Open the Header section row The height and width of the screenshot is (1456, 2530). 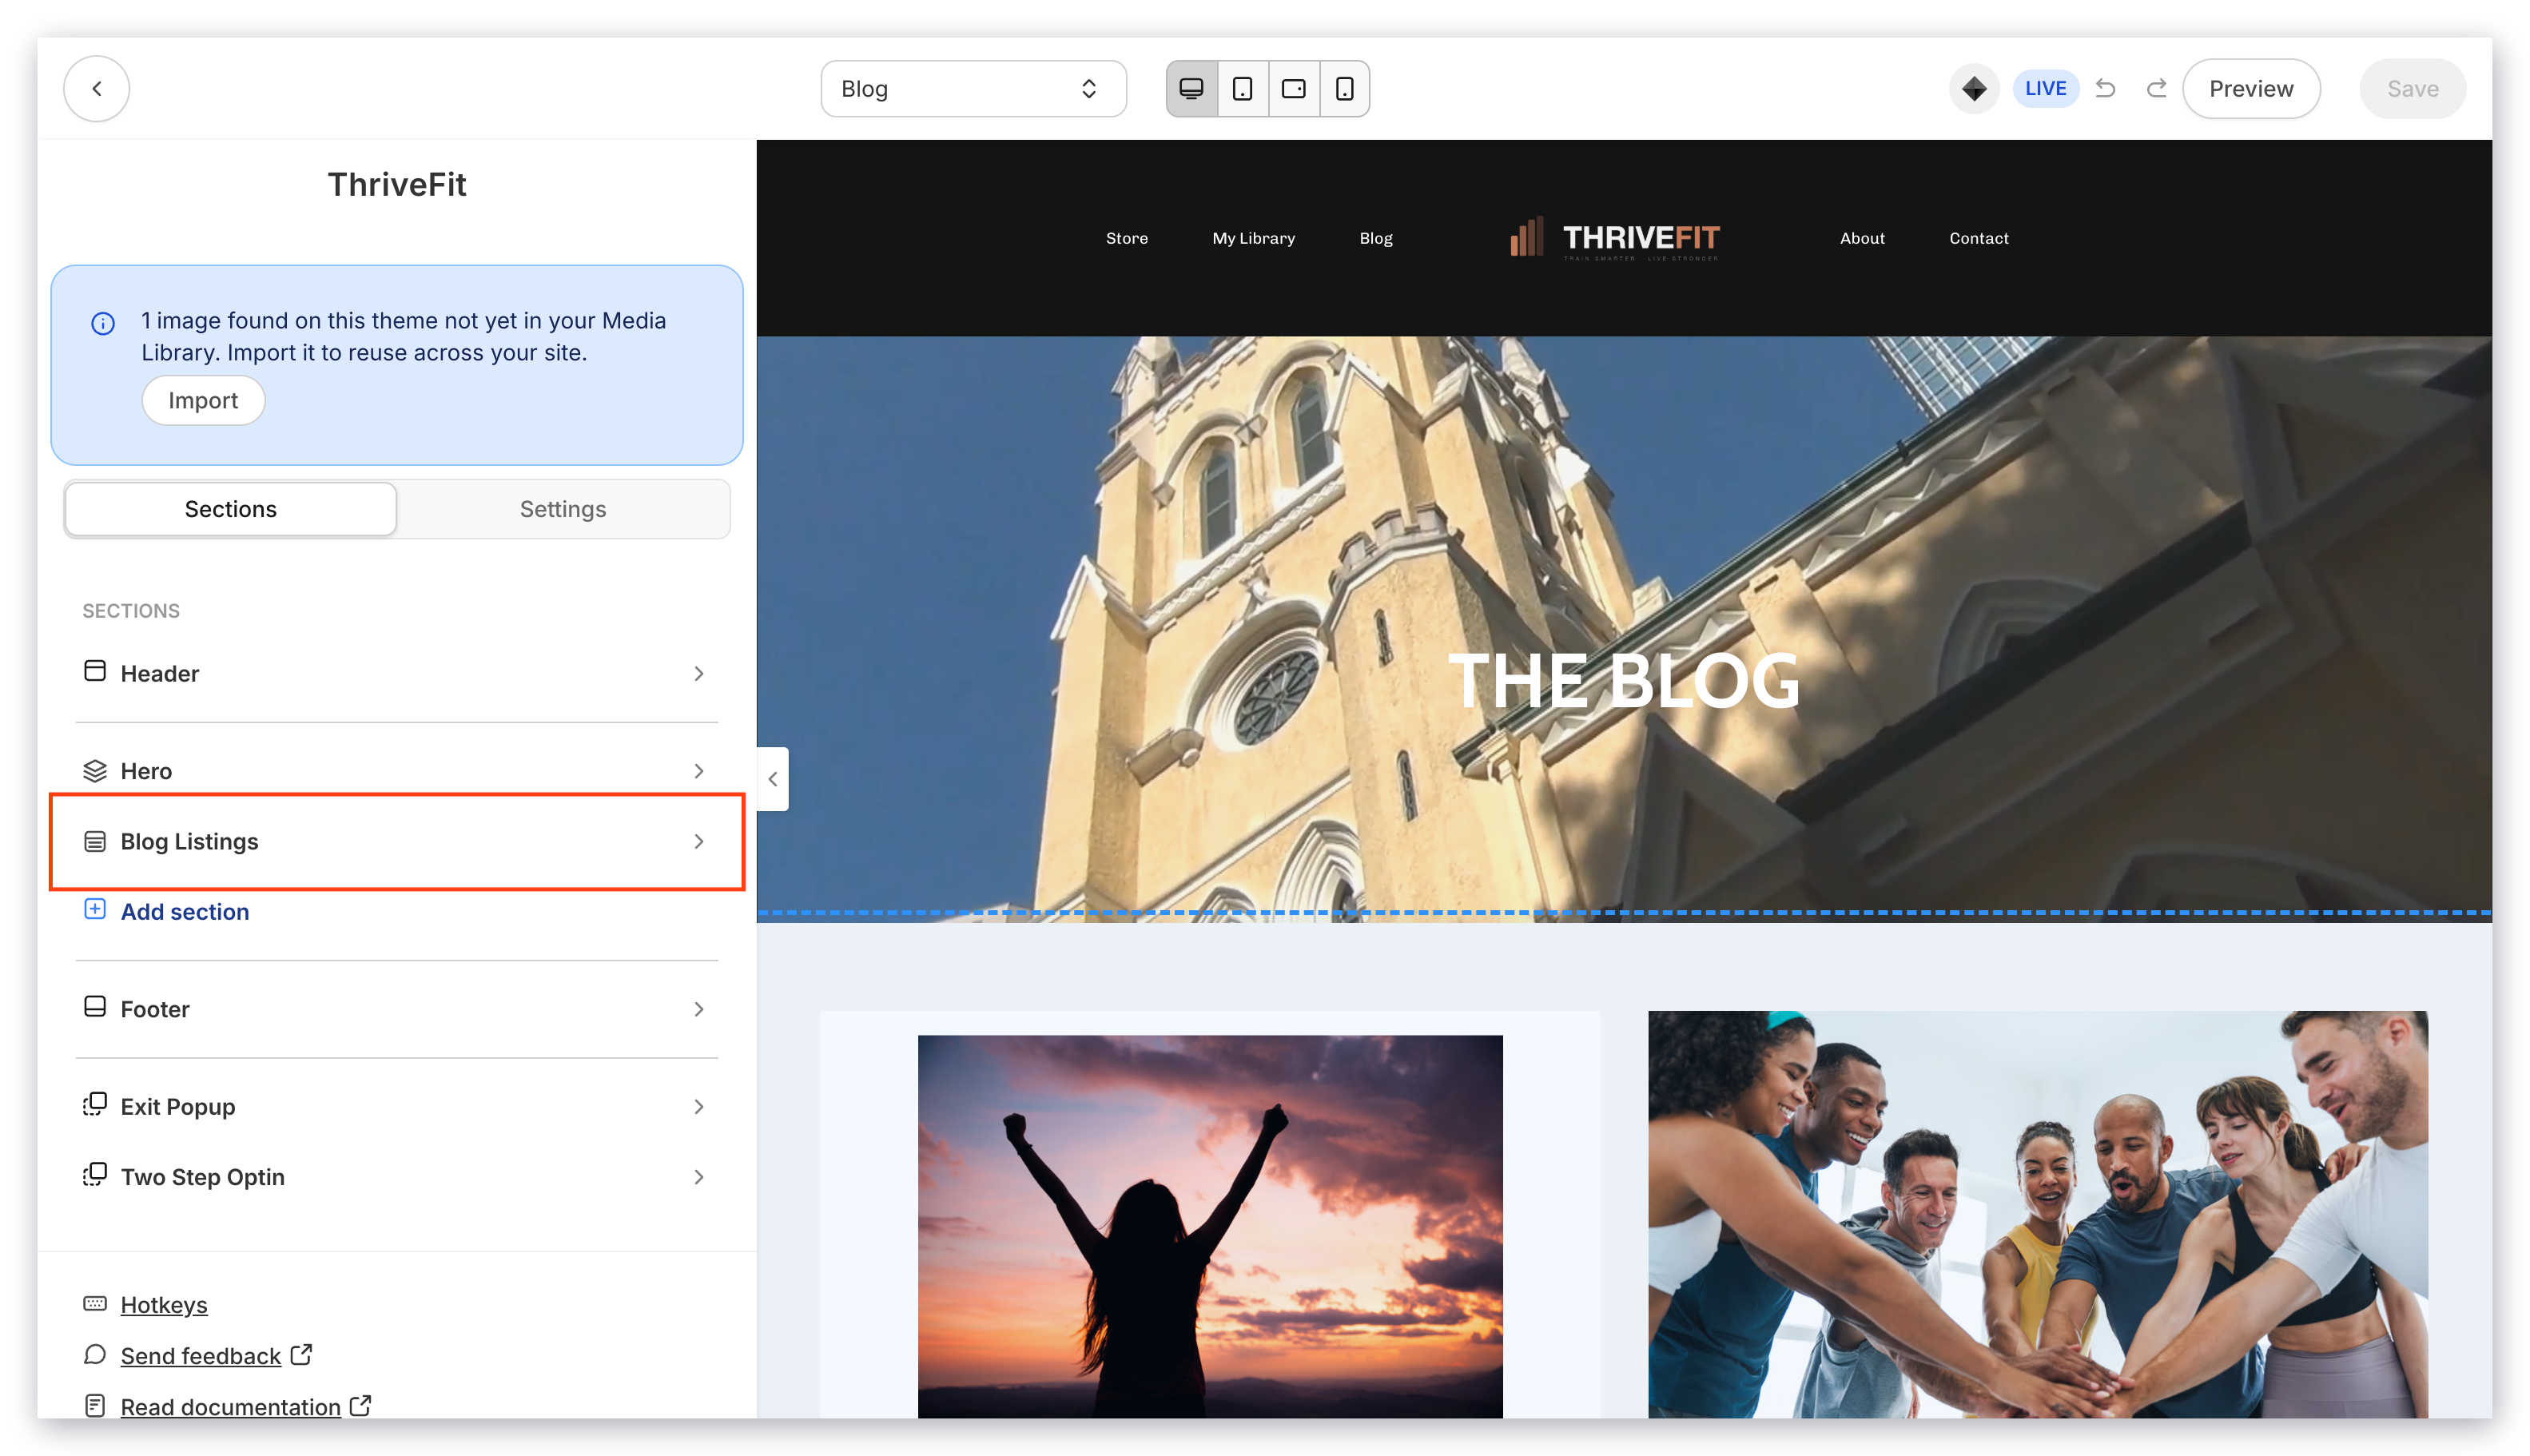[x=397, y=673]
